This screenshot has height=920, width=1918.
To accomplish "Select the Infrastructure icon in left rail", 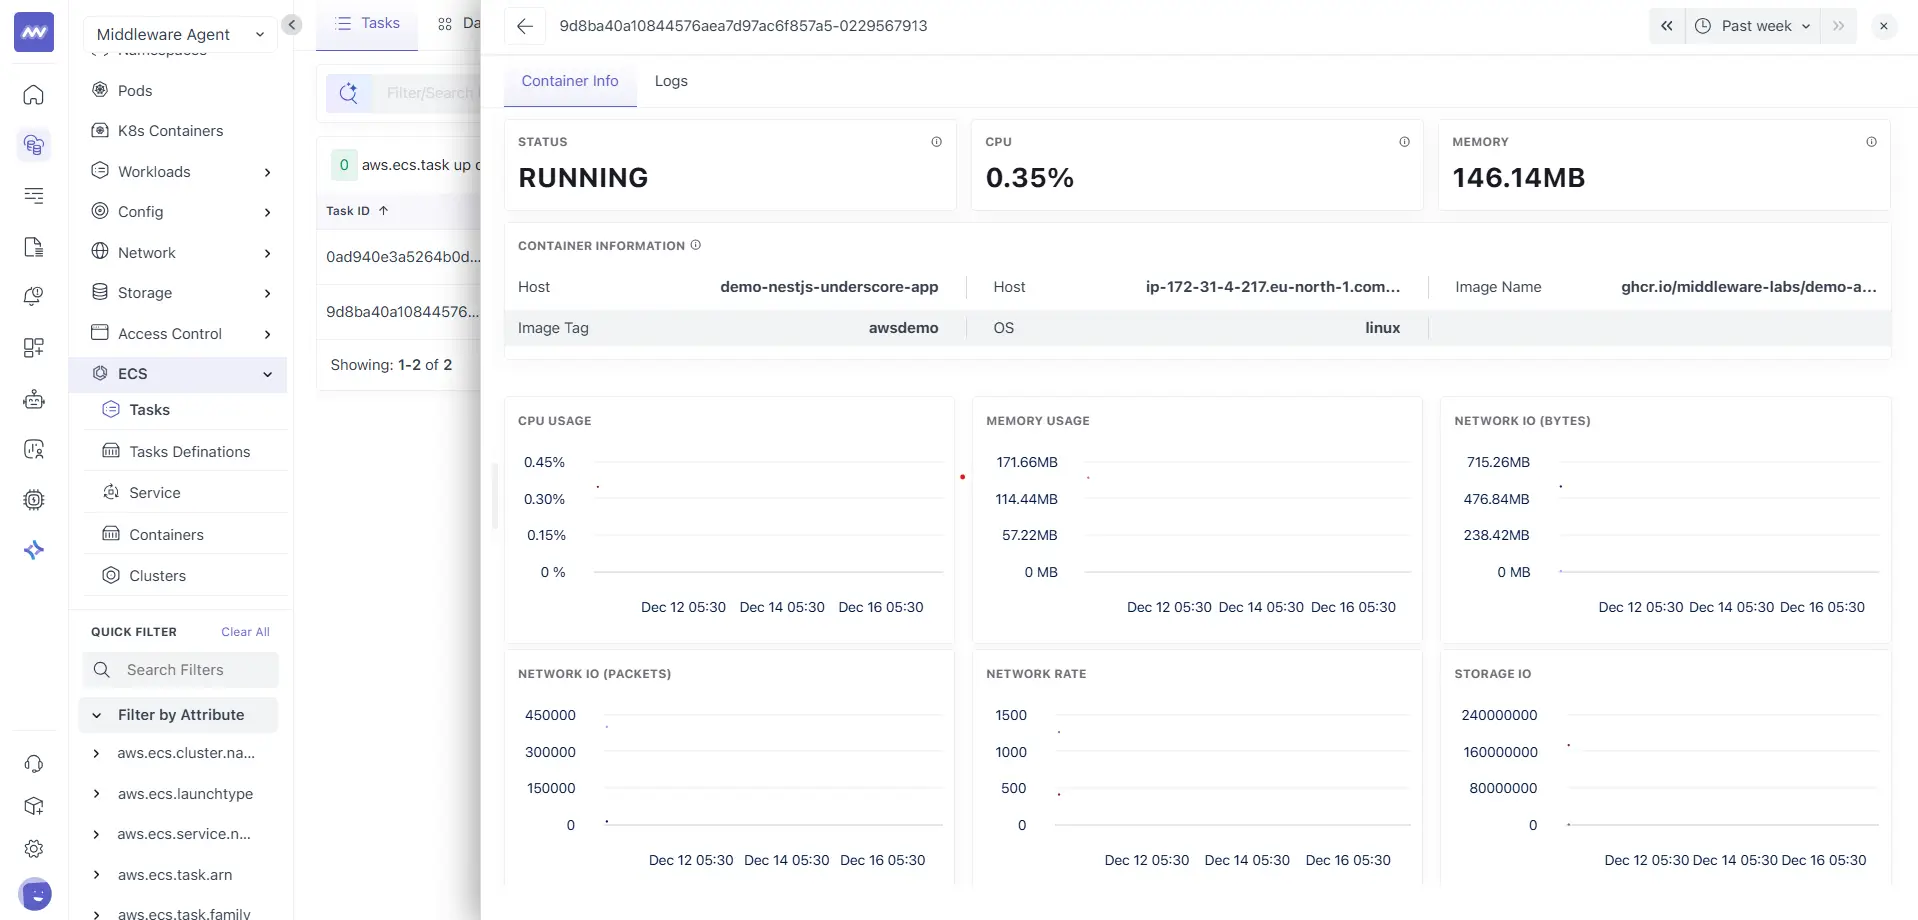I will click(33, 145).
